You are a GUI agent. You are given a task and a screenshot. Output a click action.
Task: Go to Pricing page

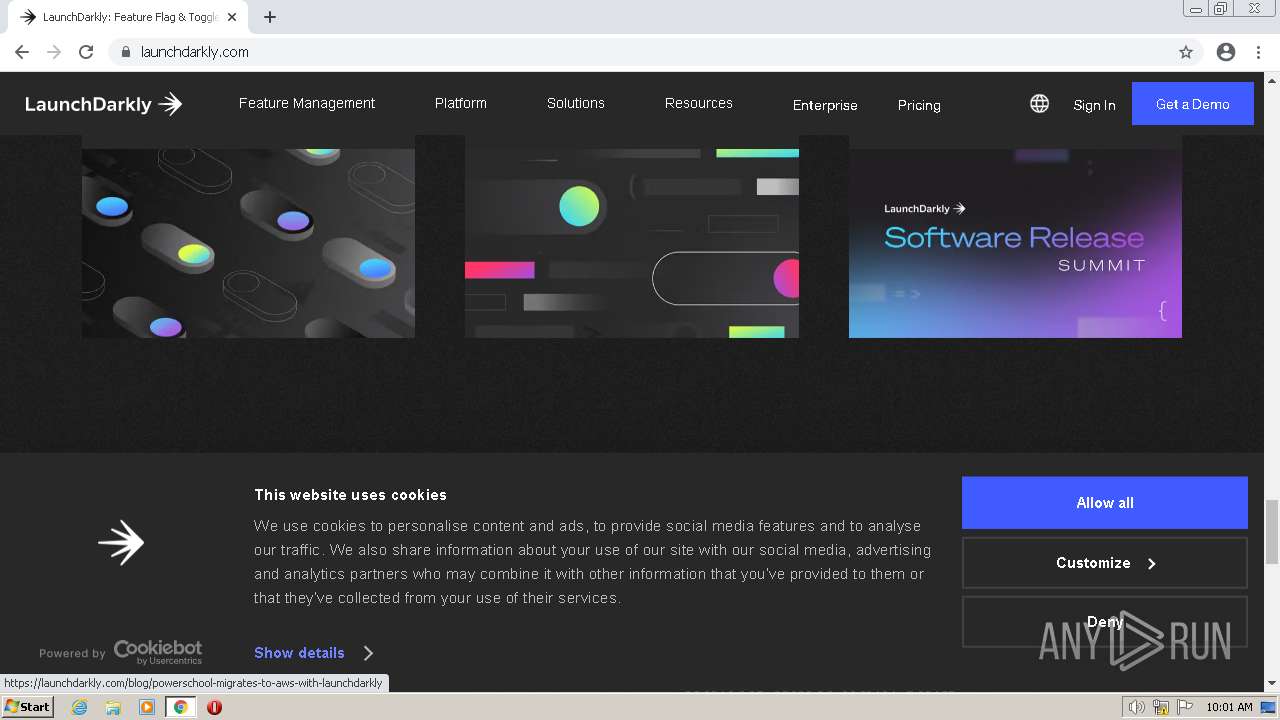[x=919, y=105]
